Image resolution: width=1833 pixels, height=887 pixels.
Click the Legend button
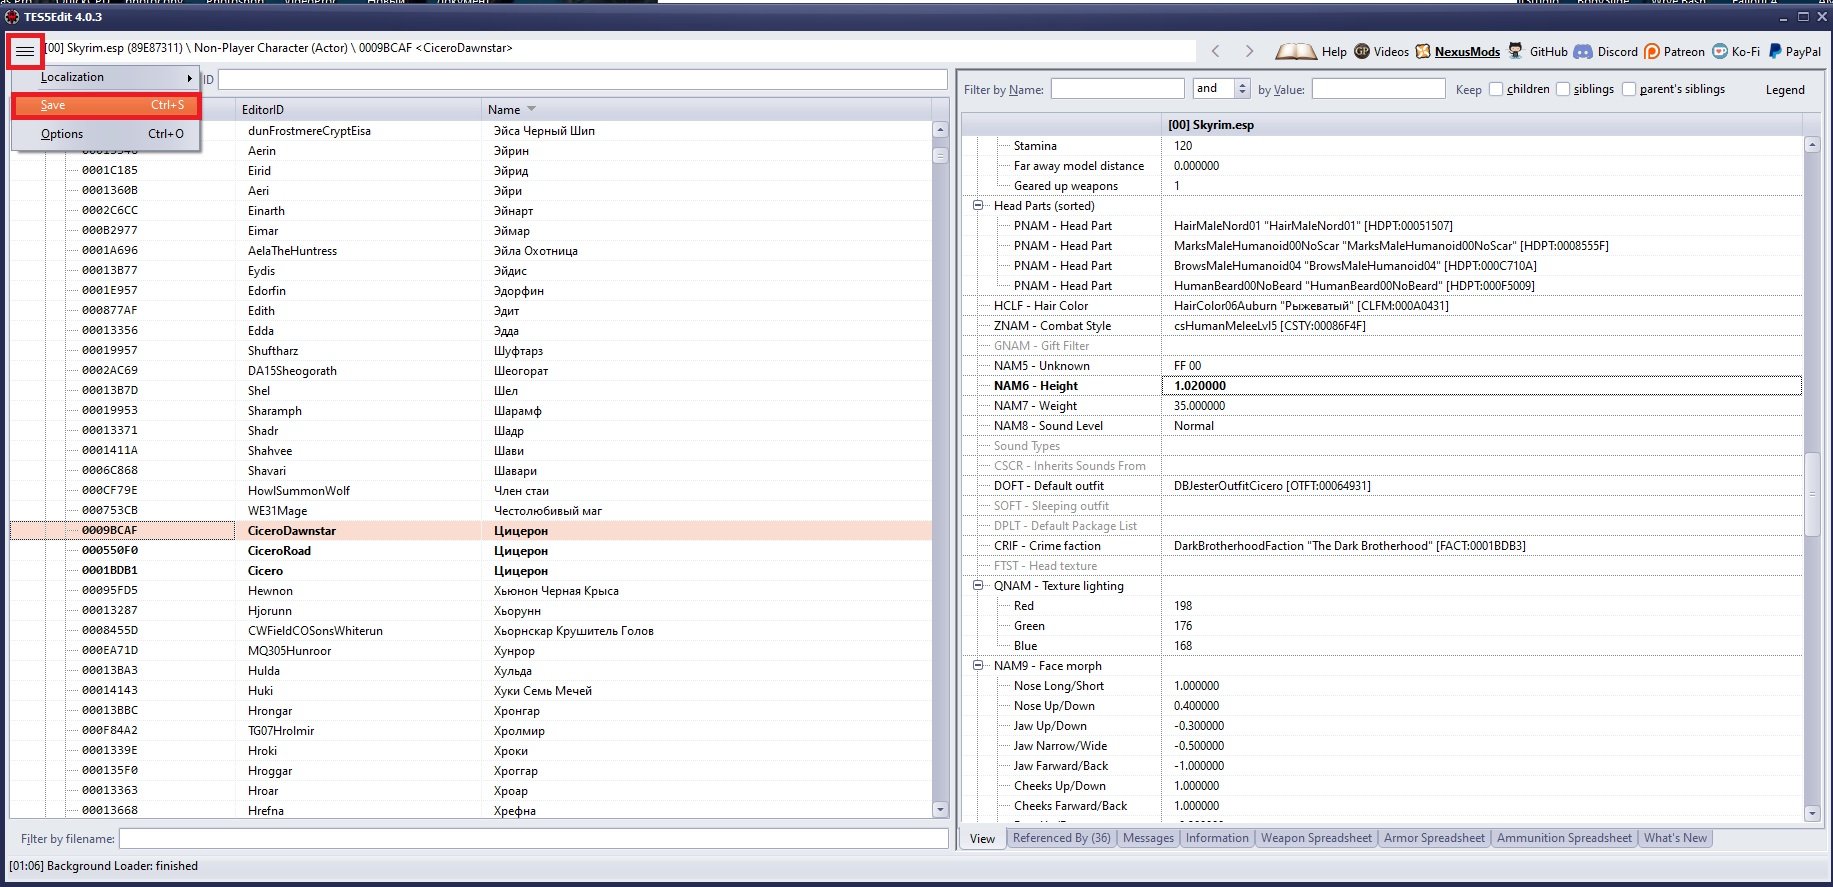pyautogui.click(x=1785, y=90)
